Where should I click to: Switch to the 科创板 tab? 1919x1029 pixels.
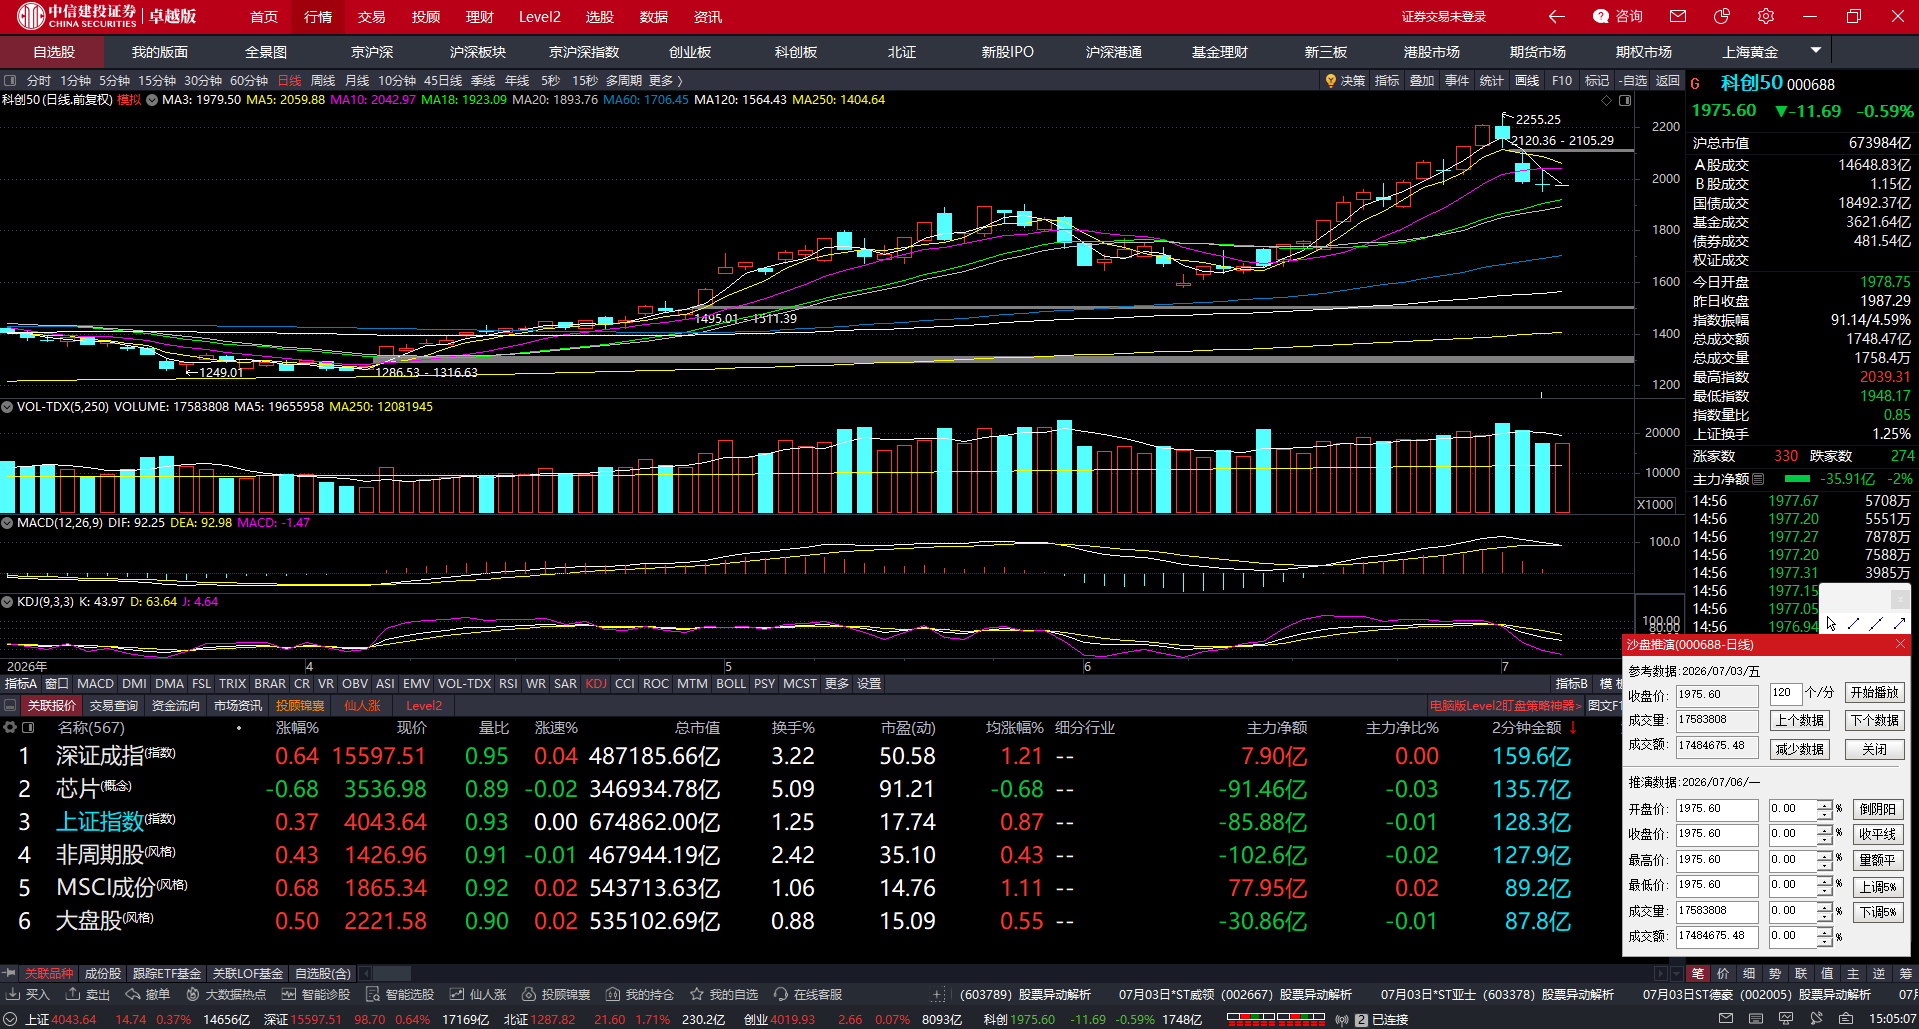pyautogui.click(x=796, y=52)
